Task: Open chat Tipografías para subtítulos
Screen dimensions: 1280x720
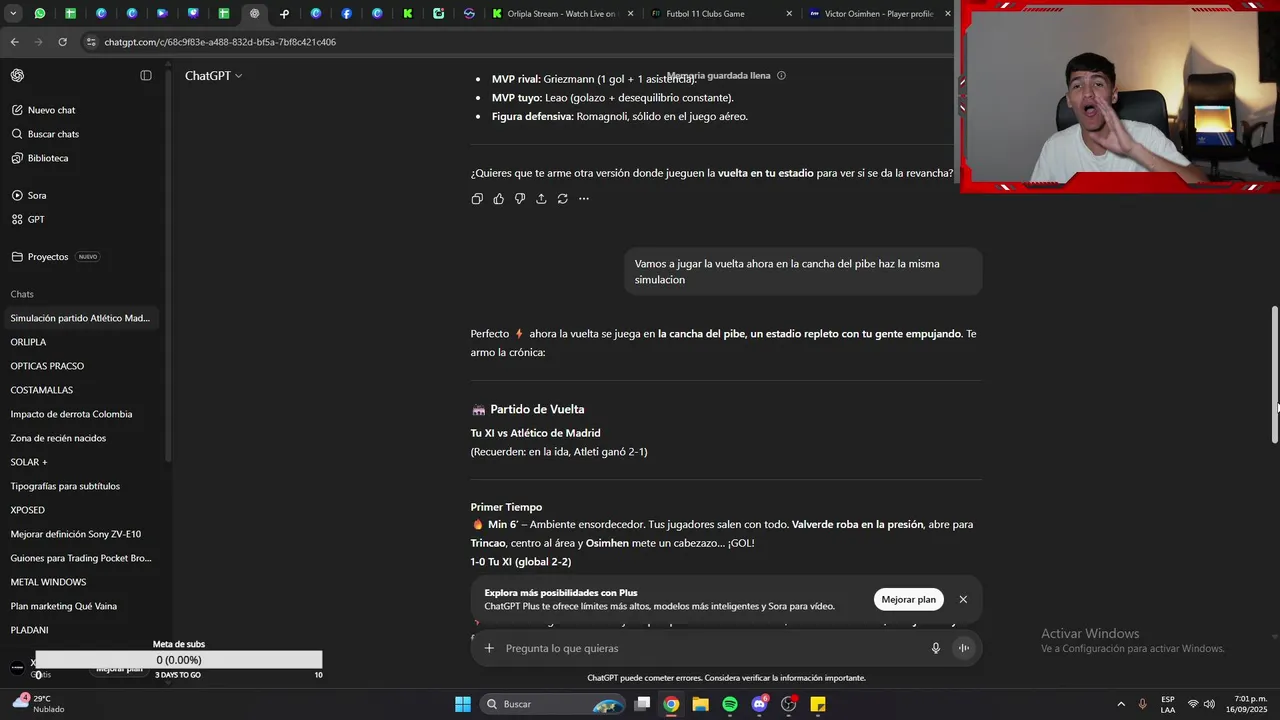Action: click(x=80, y=486)
